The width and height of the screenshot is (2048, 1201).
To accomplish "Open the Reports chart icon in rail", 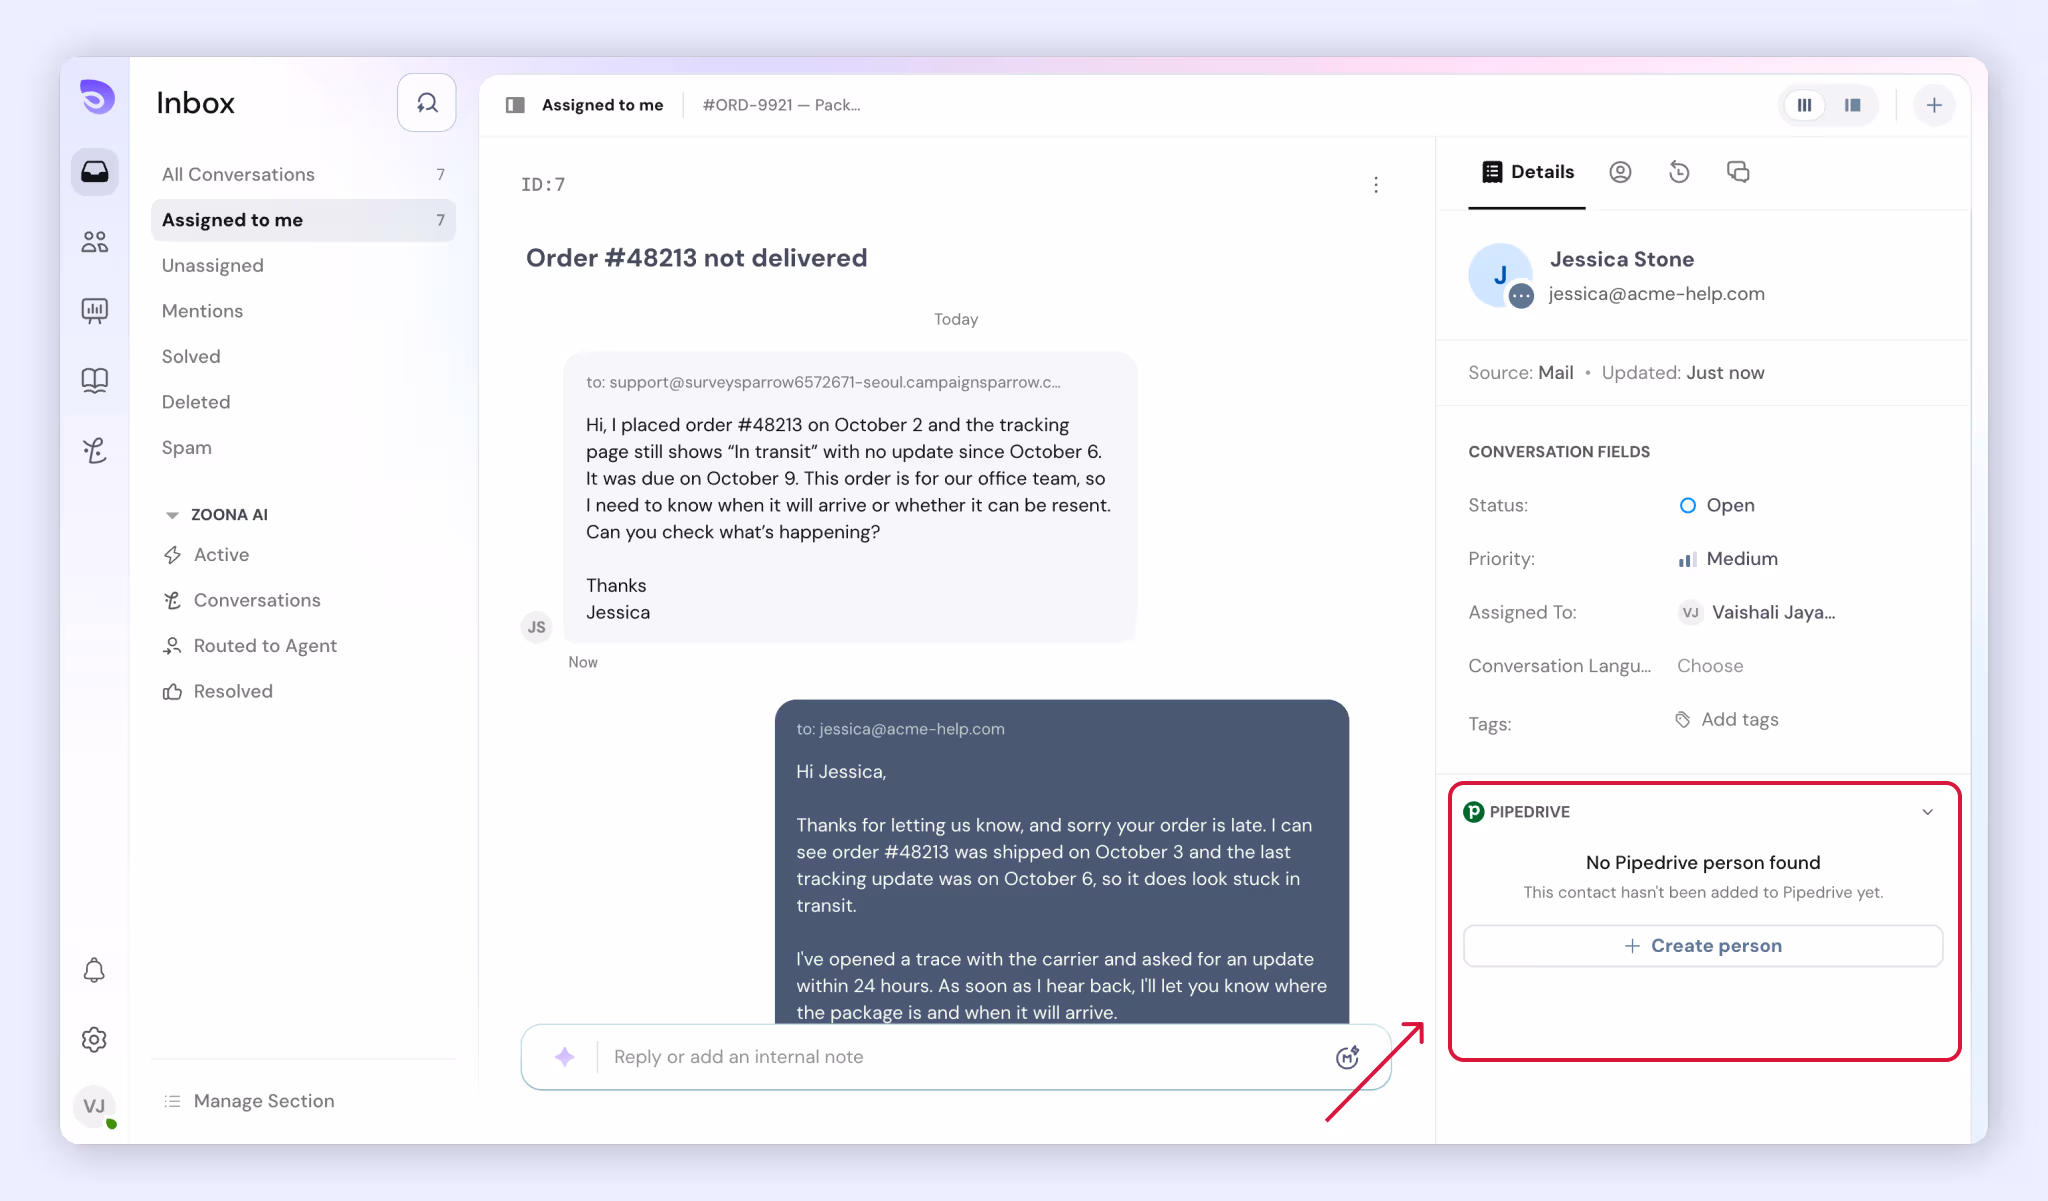I will click(x=95, y=311).
